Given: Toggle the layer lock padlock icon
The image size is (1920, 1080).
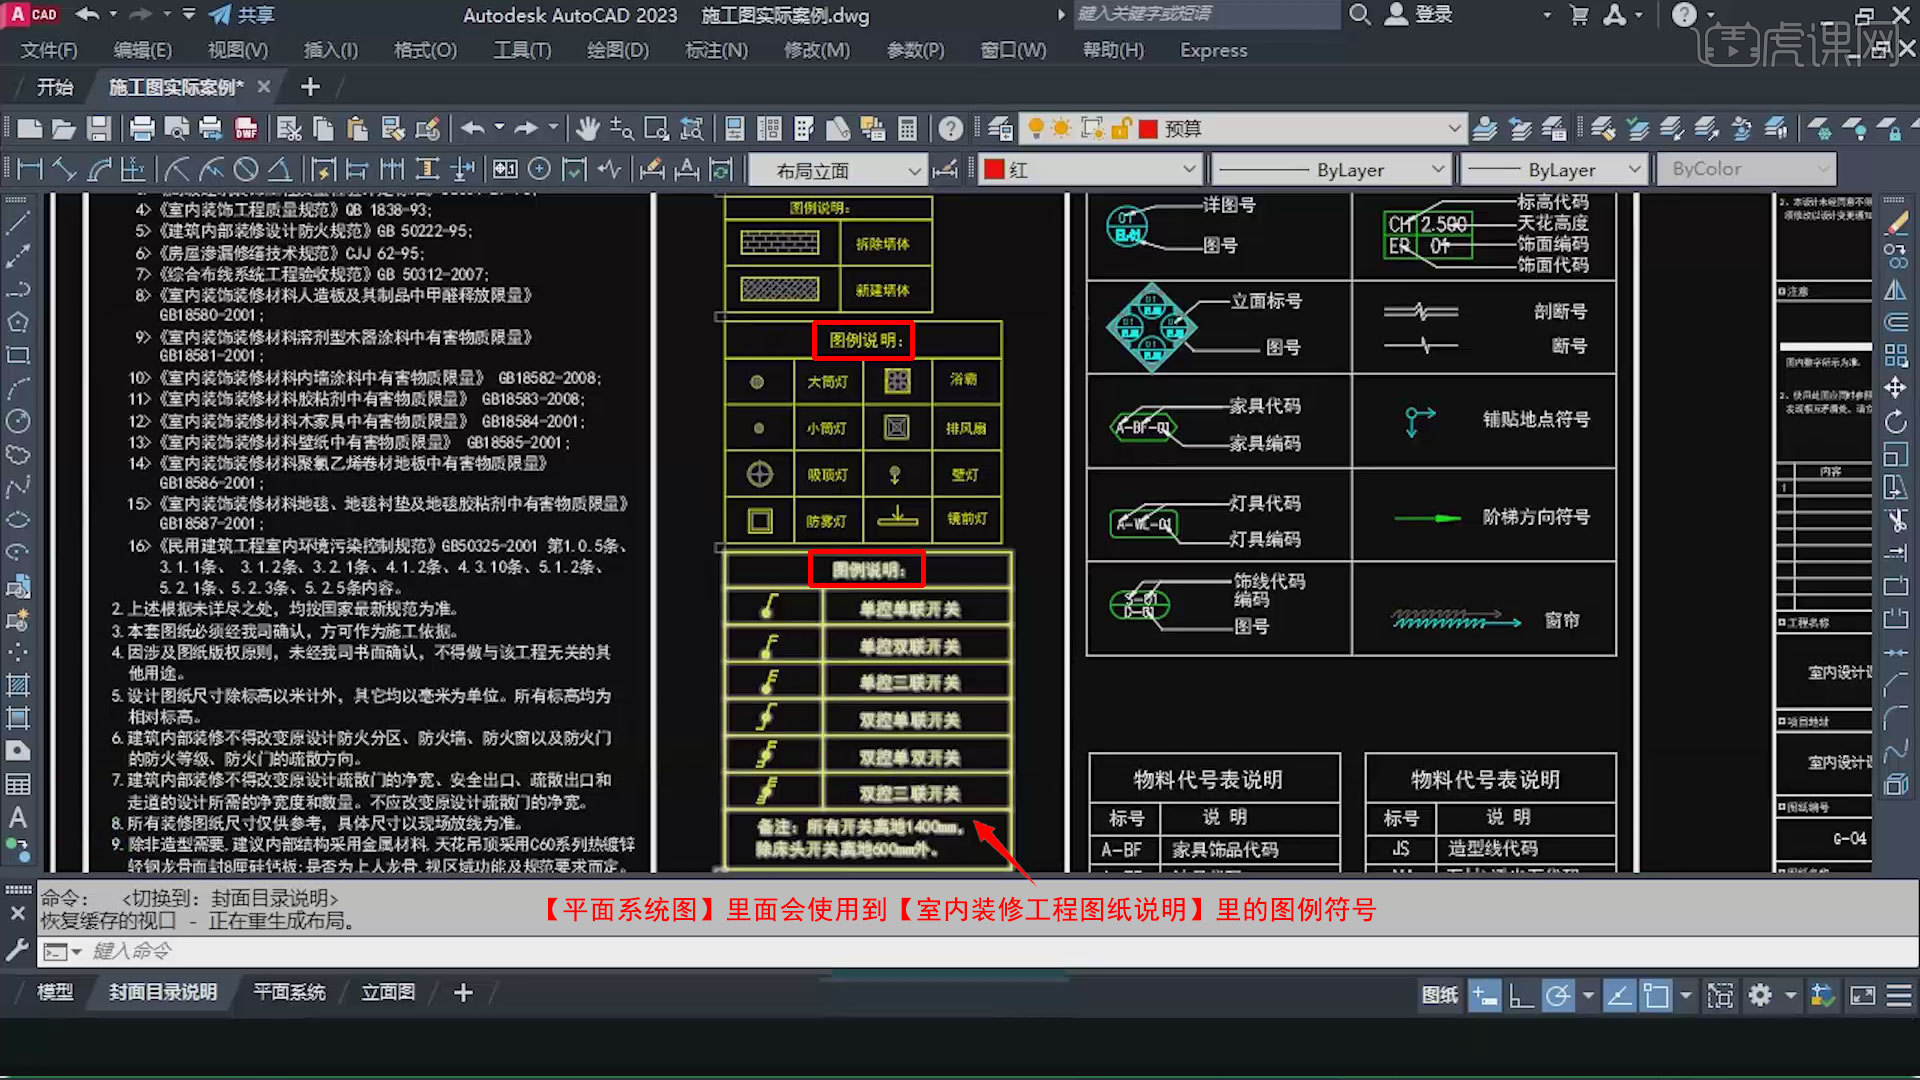Looking at the screenshot, I should [x=1121, y=128].
